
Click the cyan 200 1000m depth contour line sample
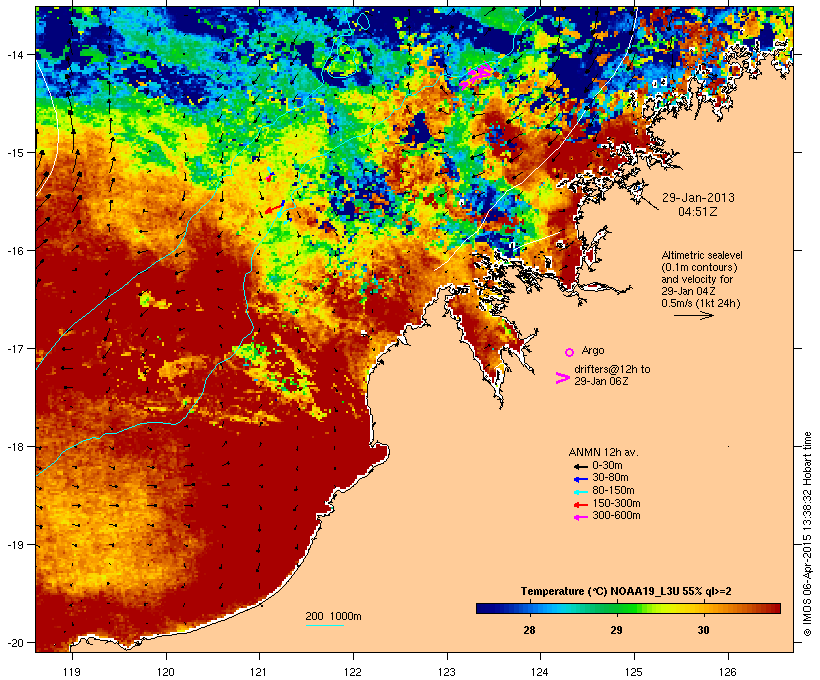pos(324,625)
